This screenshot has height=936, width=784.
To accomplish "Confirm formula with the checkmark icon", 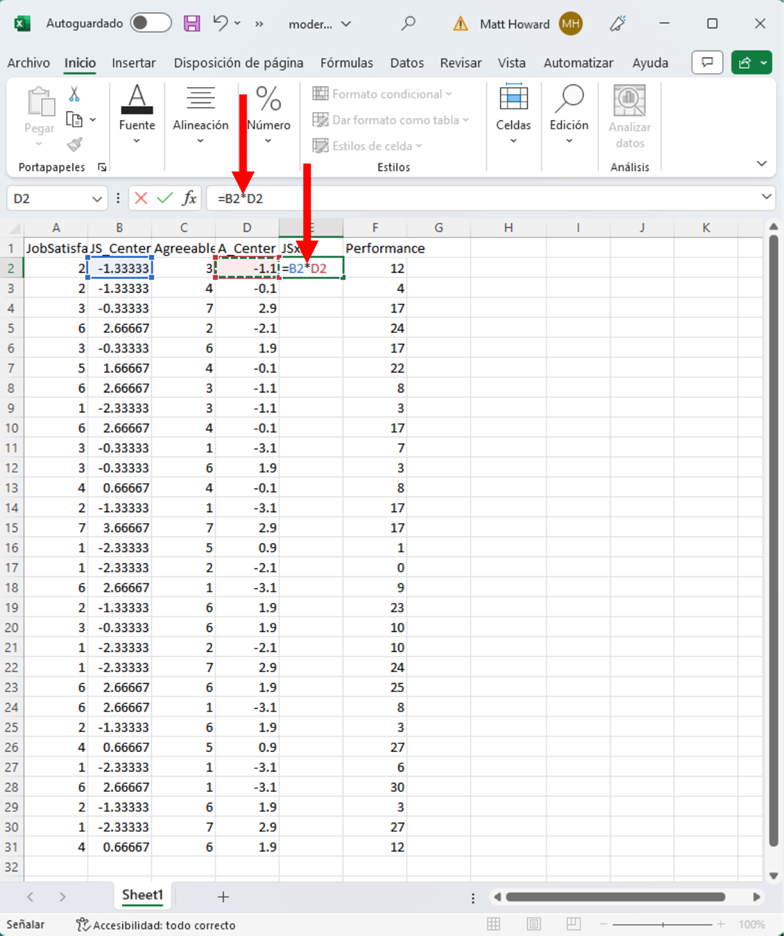I will click(164, 198).
